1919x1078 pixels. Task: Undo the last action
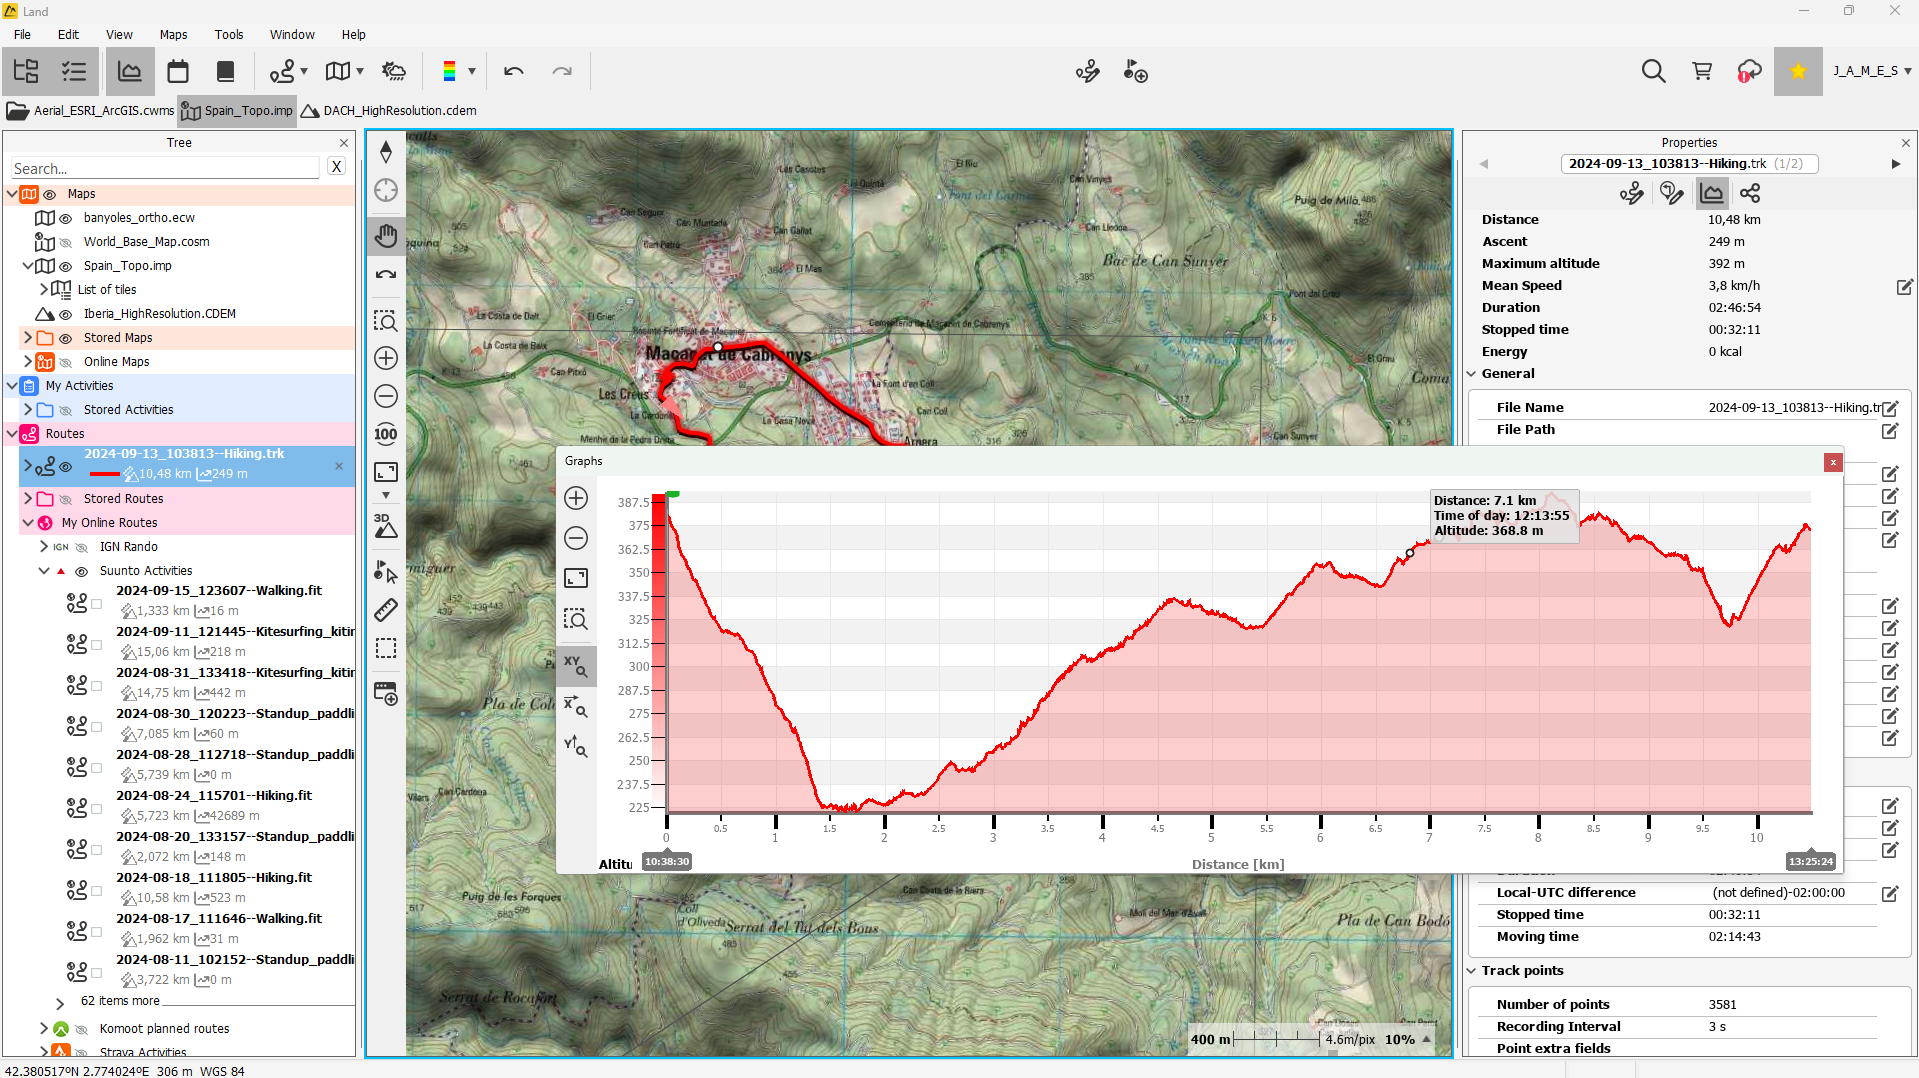(x=514, y=71)
